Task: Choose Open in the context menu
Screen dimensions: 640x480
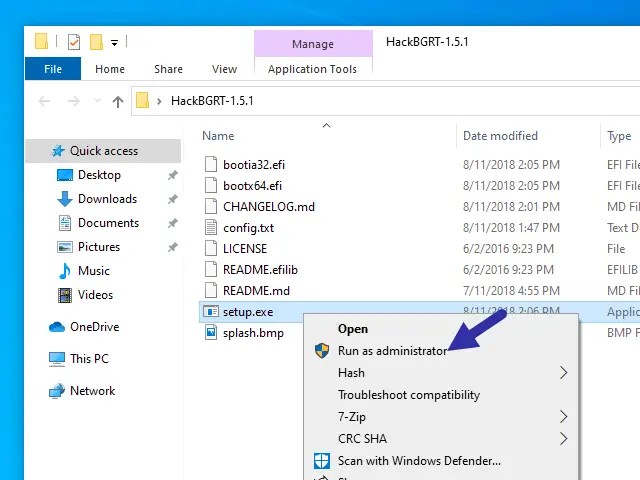Action: click(353, 329)
